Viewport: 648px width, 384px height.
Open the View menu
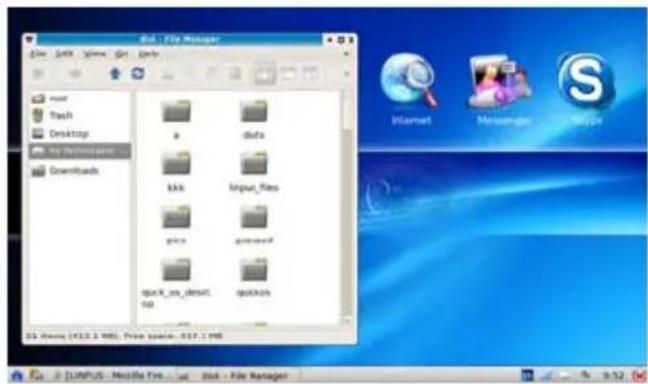95,54
